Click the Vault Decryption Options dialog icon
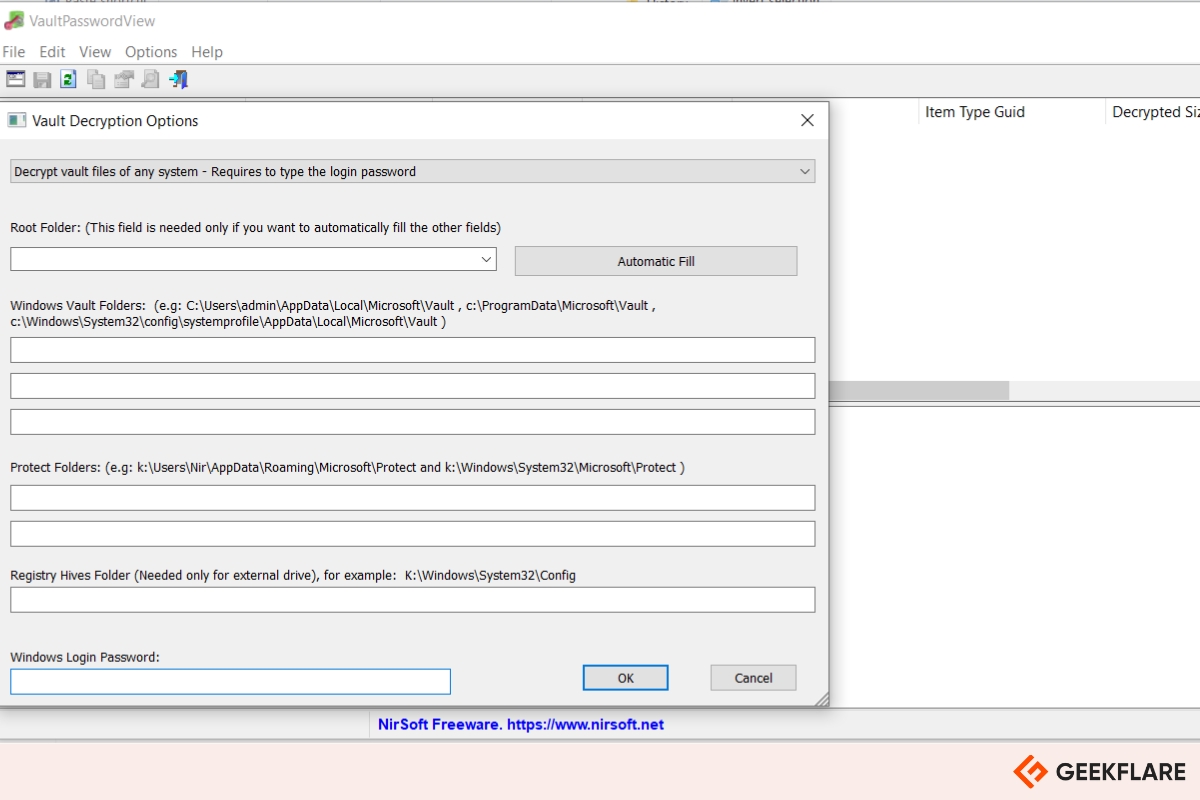 point(17,120)
